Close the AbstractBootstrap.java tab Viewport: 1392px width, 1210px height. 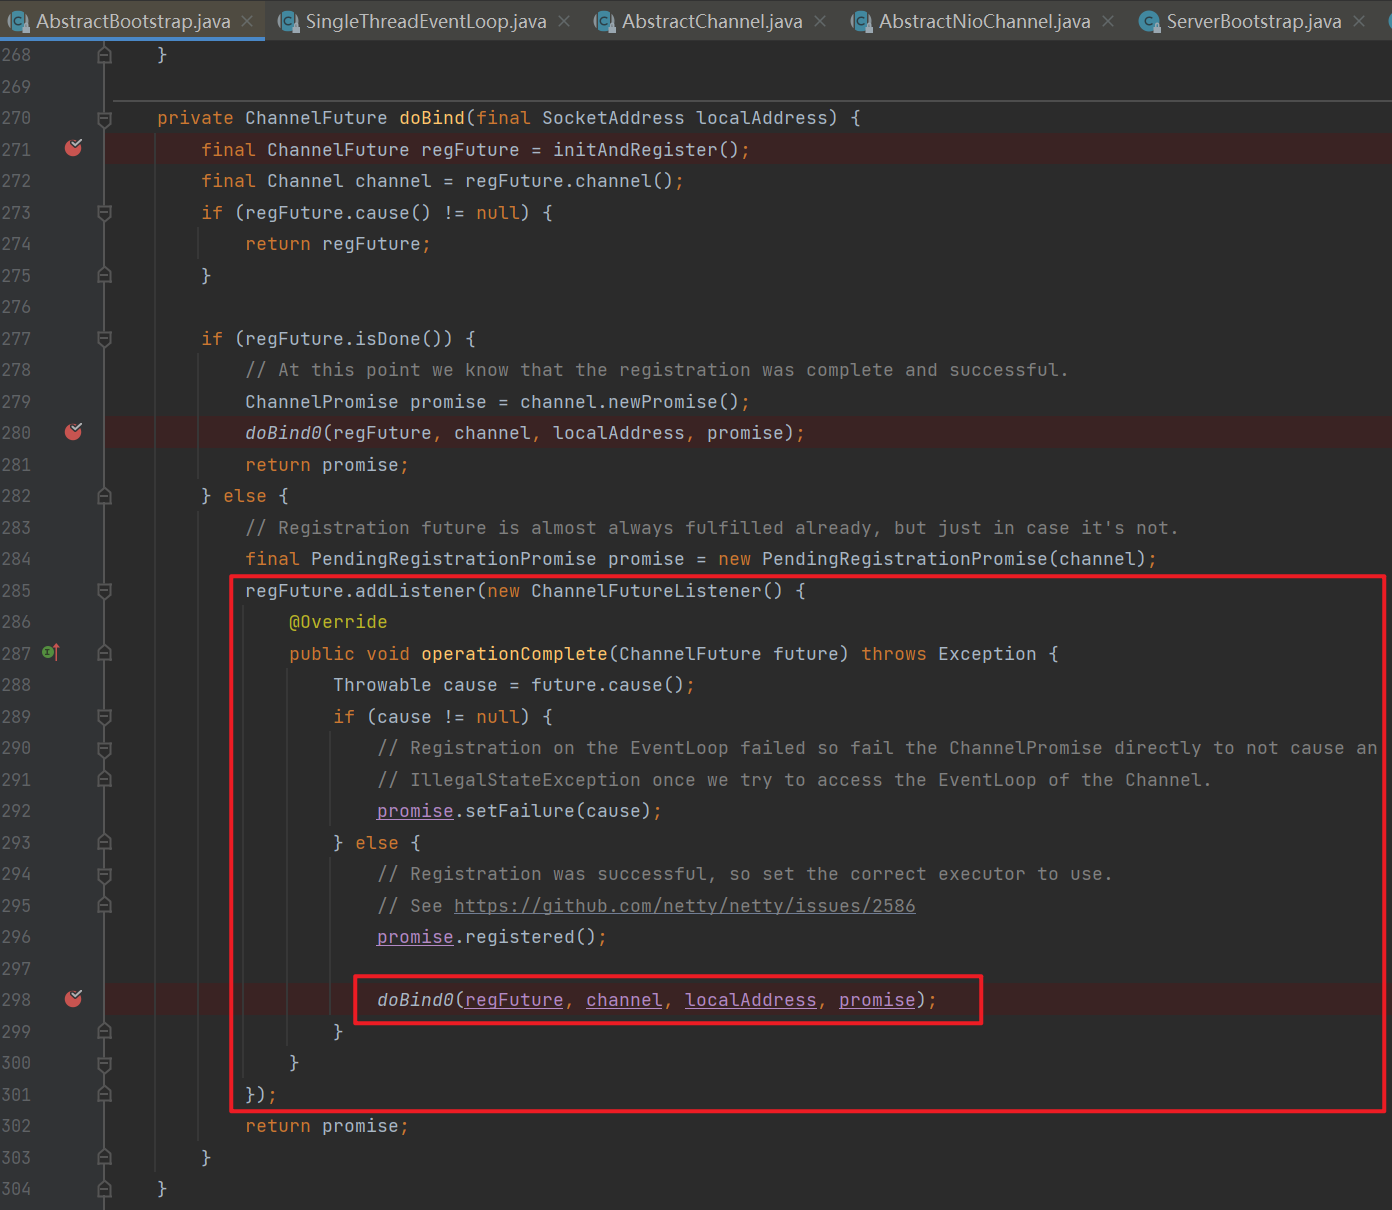(247, 21)
